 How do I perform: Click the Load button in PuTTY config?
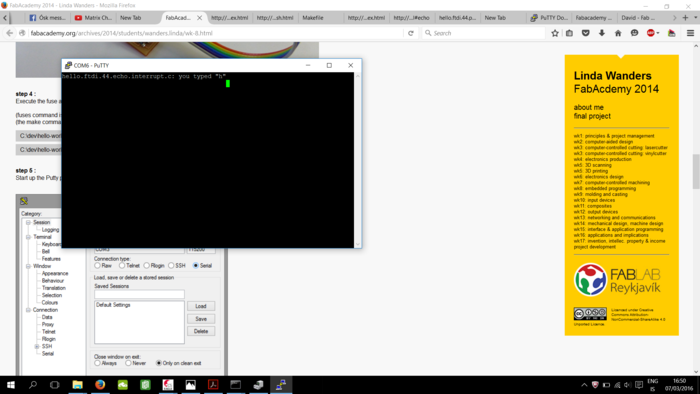[201, 306]
